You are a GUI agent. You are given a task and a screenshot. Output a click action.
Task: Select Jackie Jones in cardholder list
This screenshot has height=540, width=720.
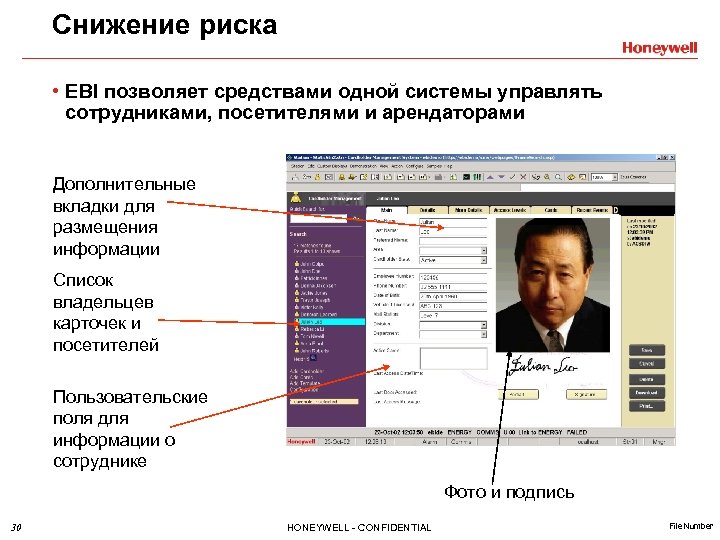(313, 293)
